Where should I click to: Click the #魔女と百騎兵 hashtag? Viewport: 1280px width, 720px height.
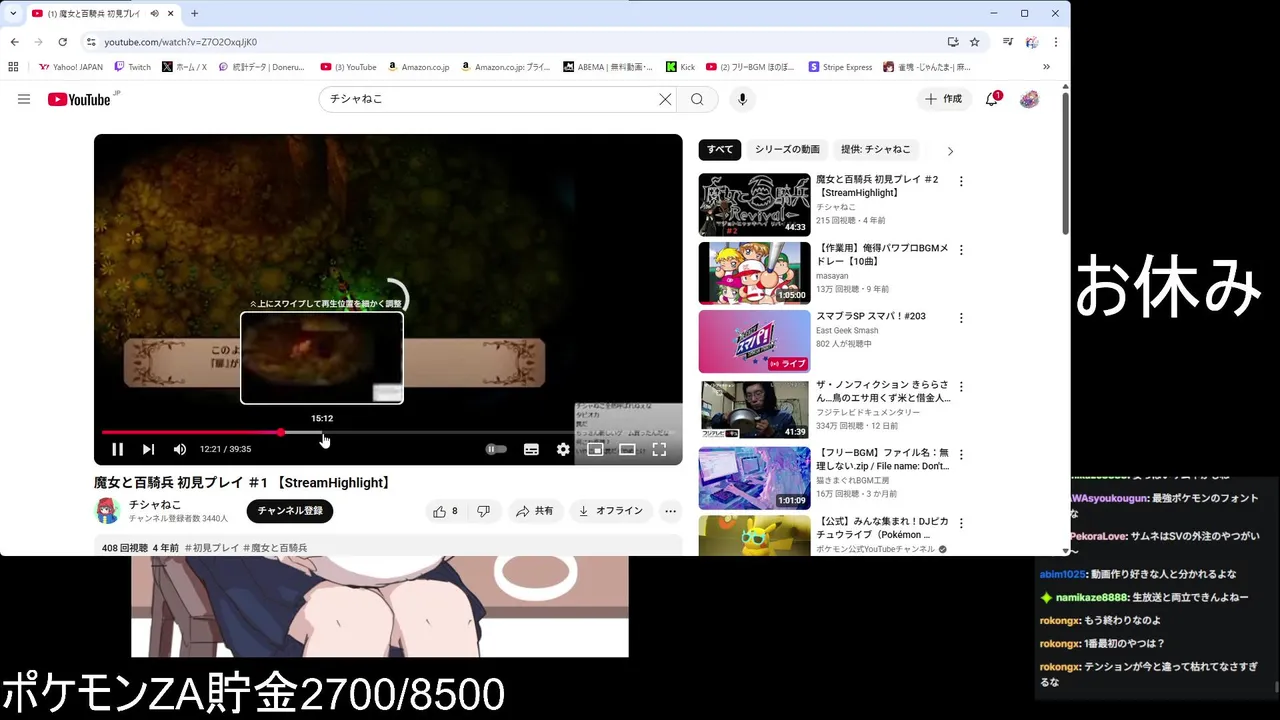pyautogui.click(x=276, y=548)
